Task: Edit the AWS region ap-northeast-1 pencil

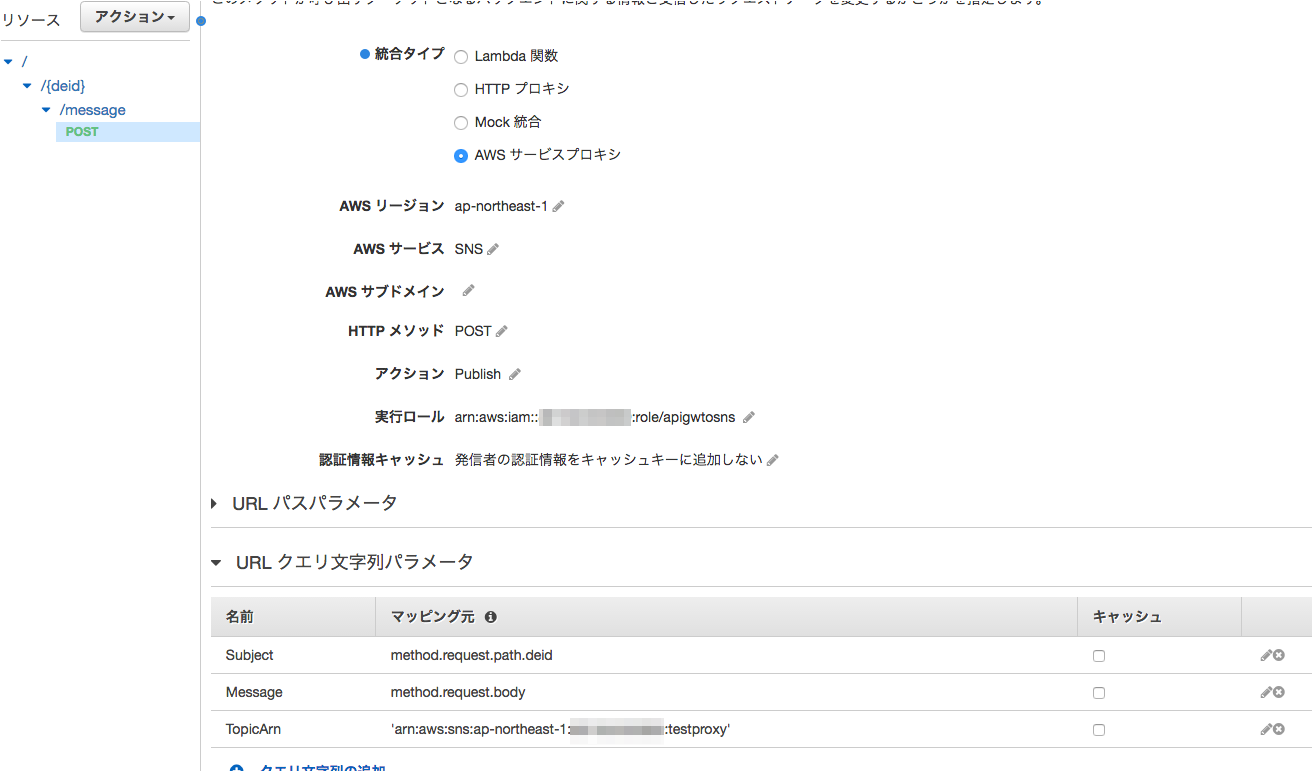Action: coord(559,206)
